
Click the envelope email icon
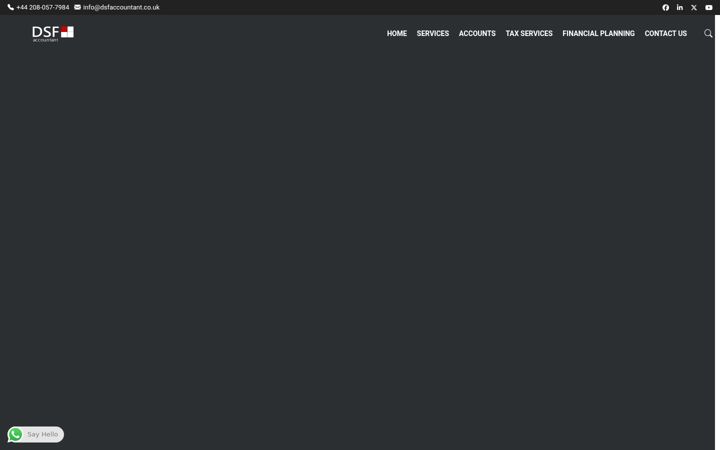[77, 7]
